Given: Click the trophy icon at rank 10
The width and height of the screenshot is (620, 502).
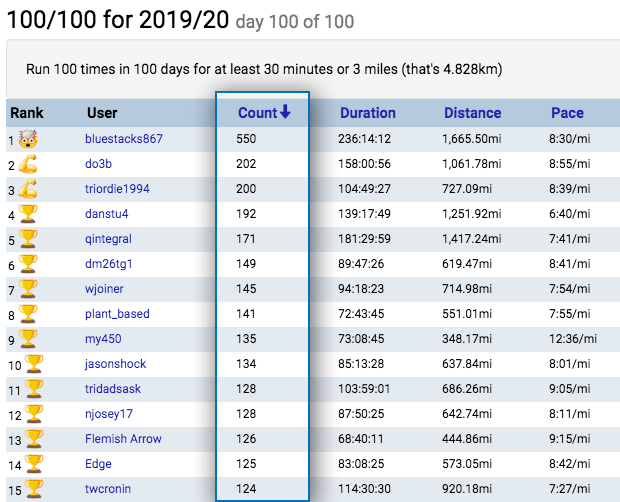Looking at the screenshot, I should pos(34,364).
